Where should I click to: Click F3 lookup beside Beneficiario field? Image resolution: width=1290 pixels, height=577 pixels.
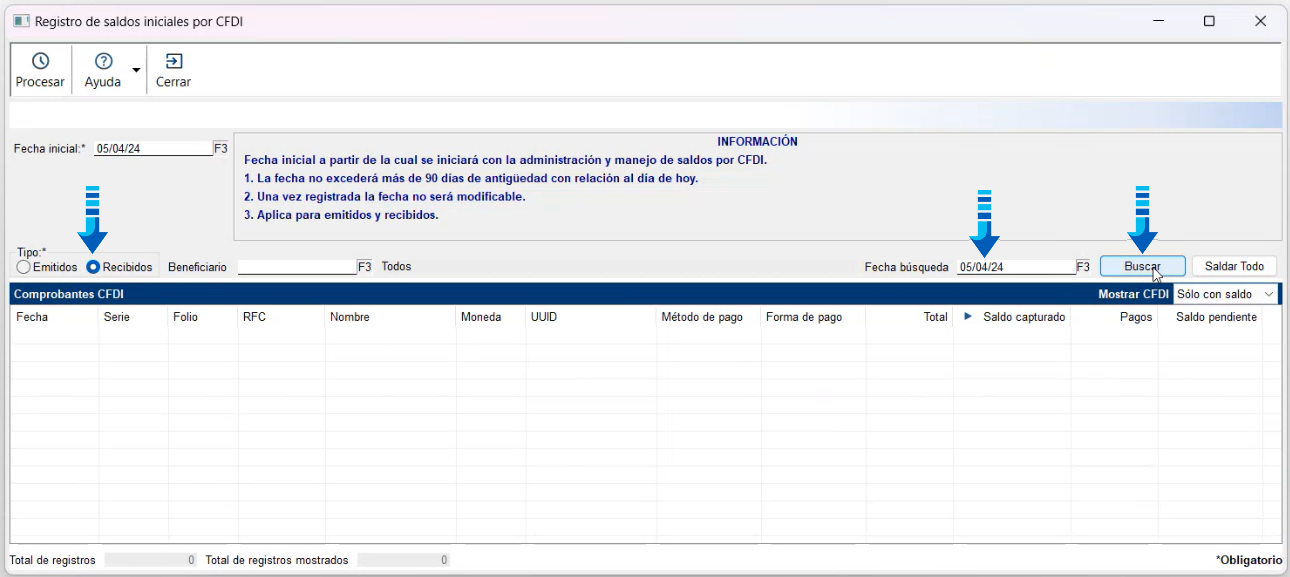pos(365,267)
